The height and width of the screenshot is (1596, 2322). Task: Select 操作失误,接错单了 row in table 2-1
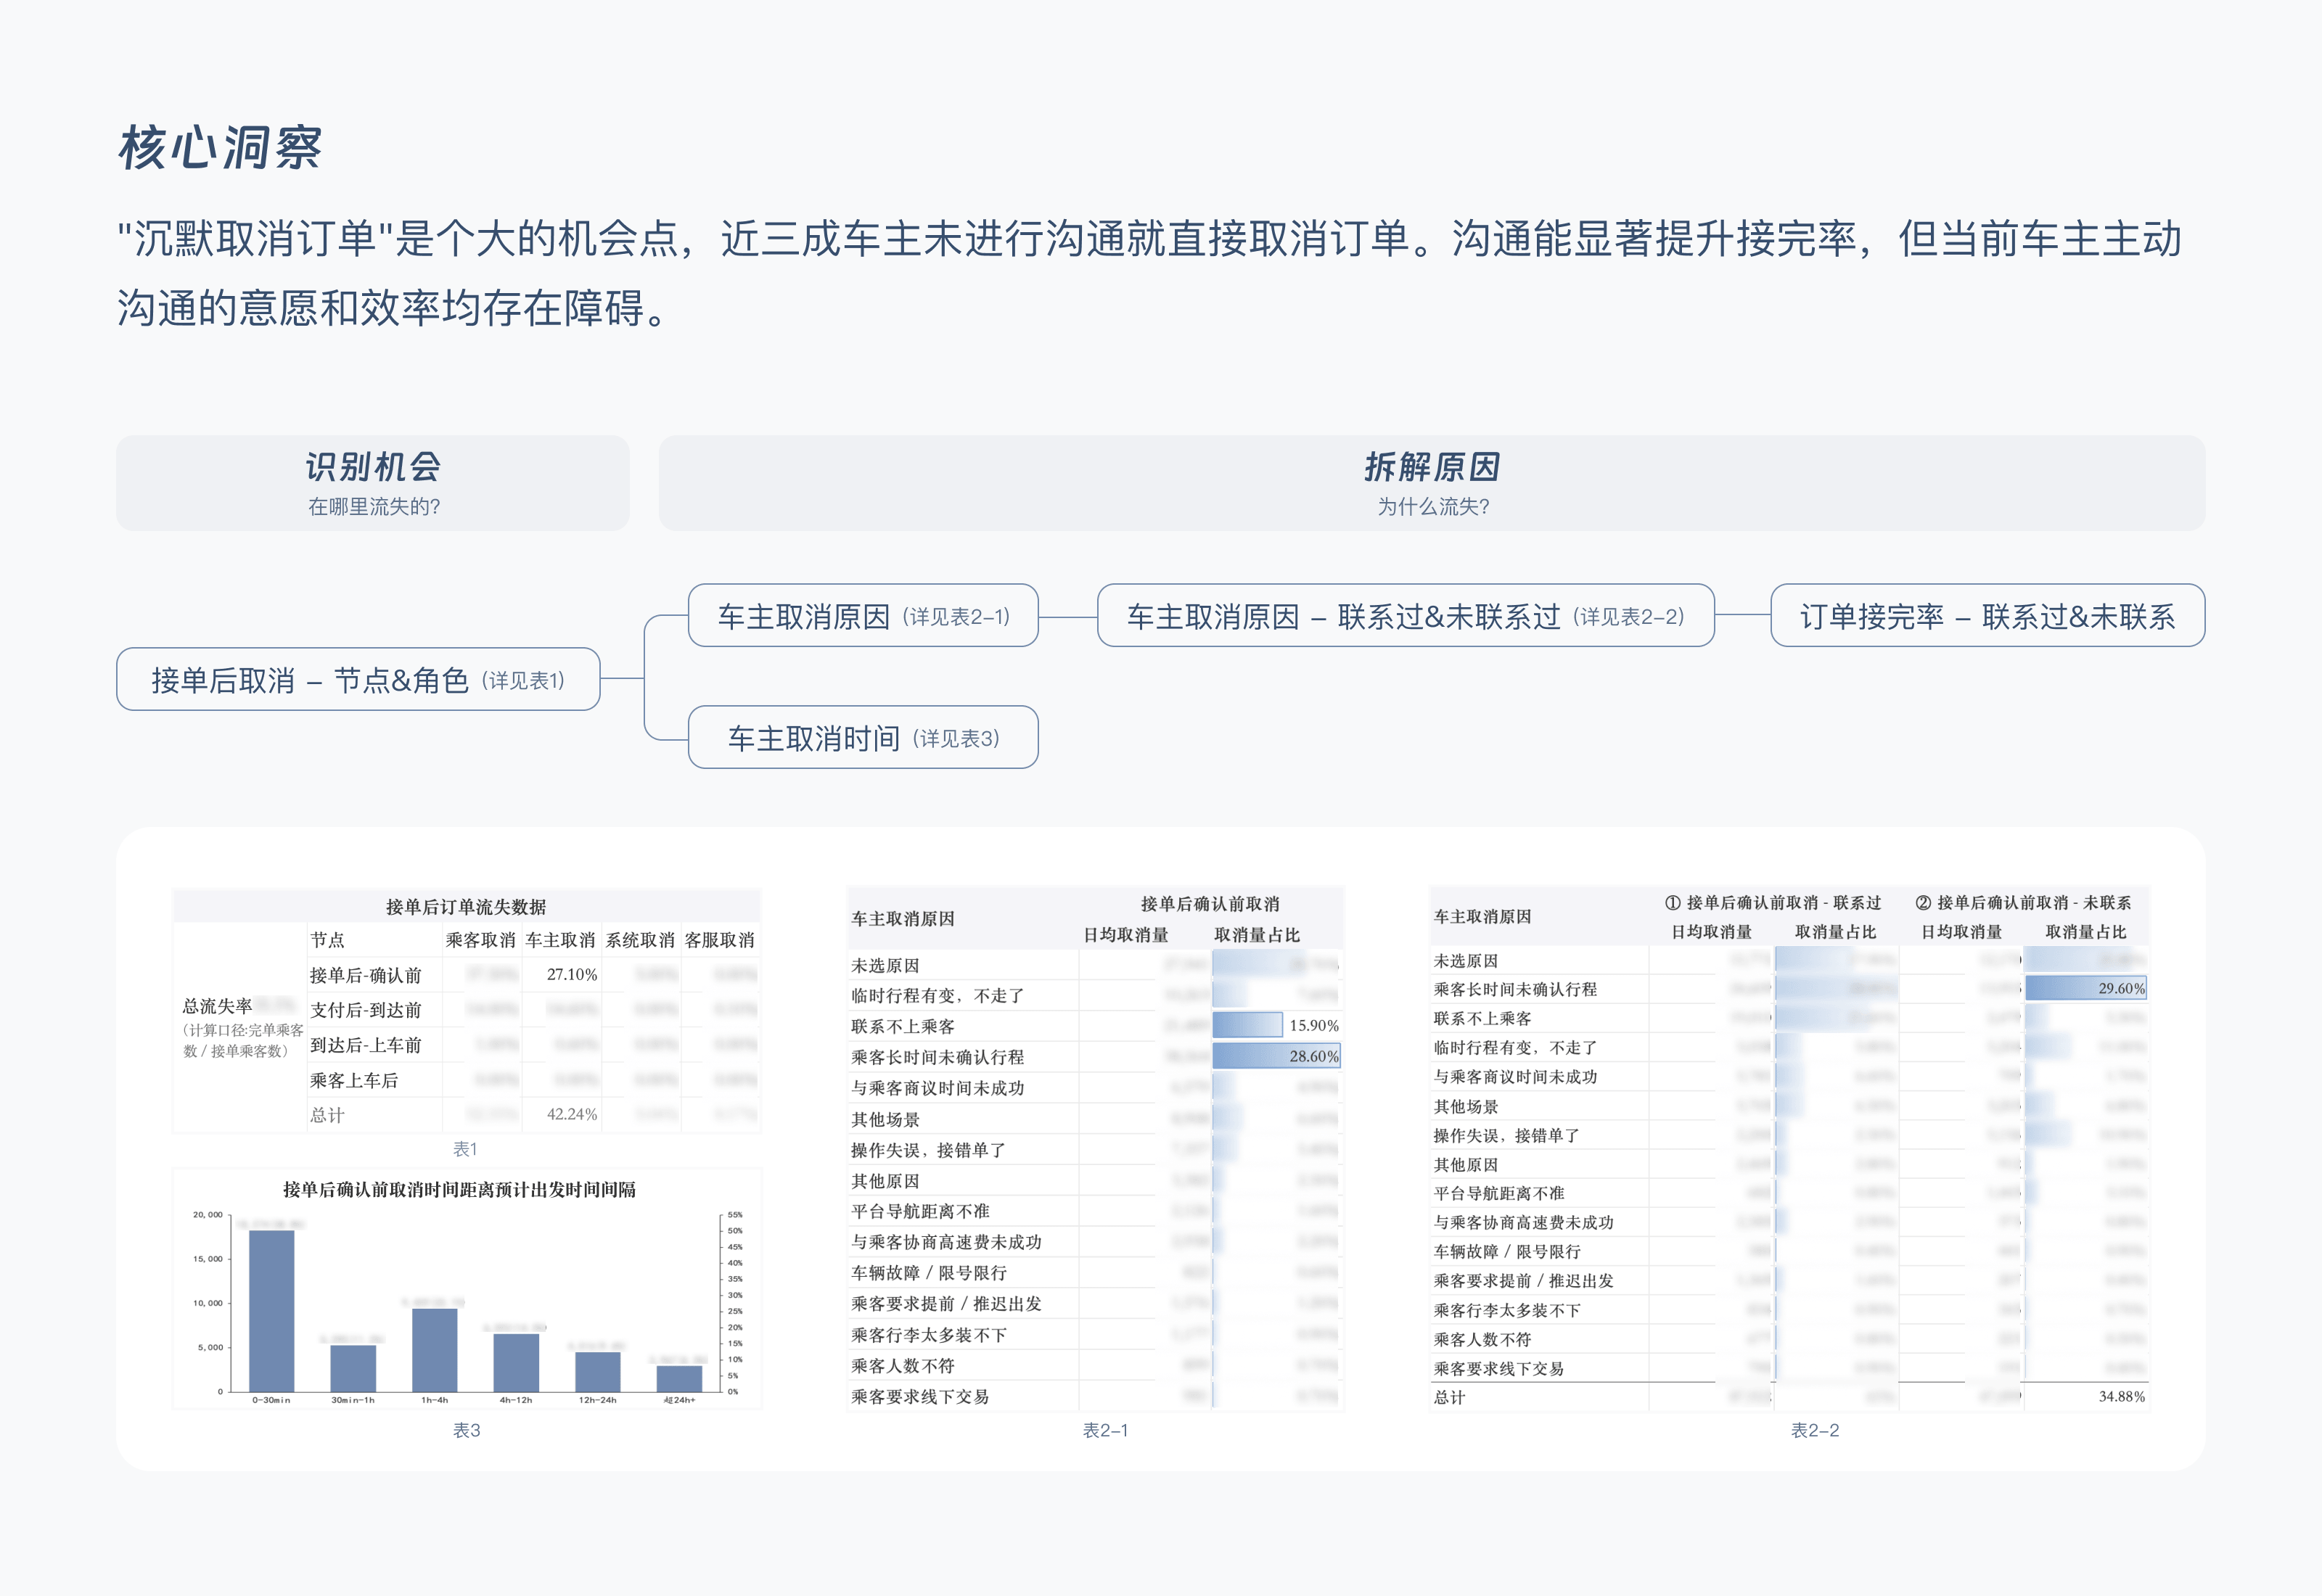click(x=1095, y=1150)
